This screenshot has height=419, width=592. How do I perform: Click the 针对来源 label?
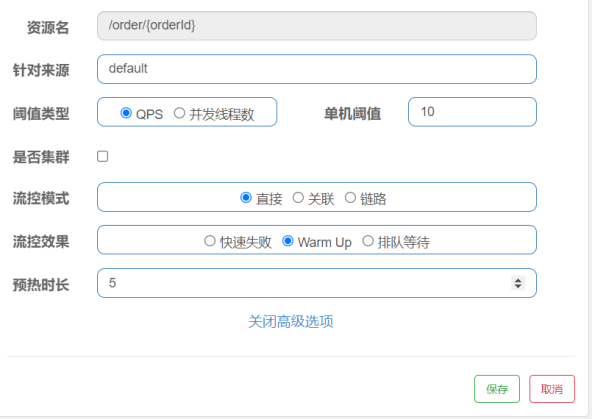(x=41, y=70)
